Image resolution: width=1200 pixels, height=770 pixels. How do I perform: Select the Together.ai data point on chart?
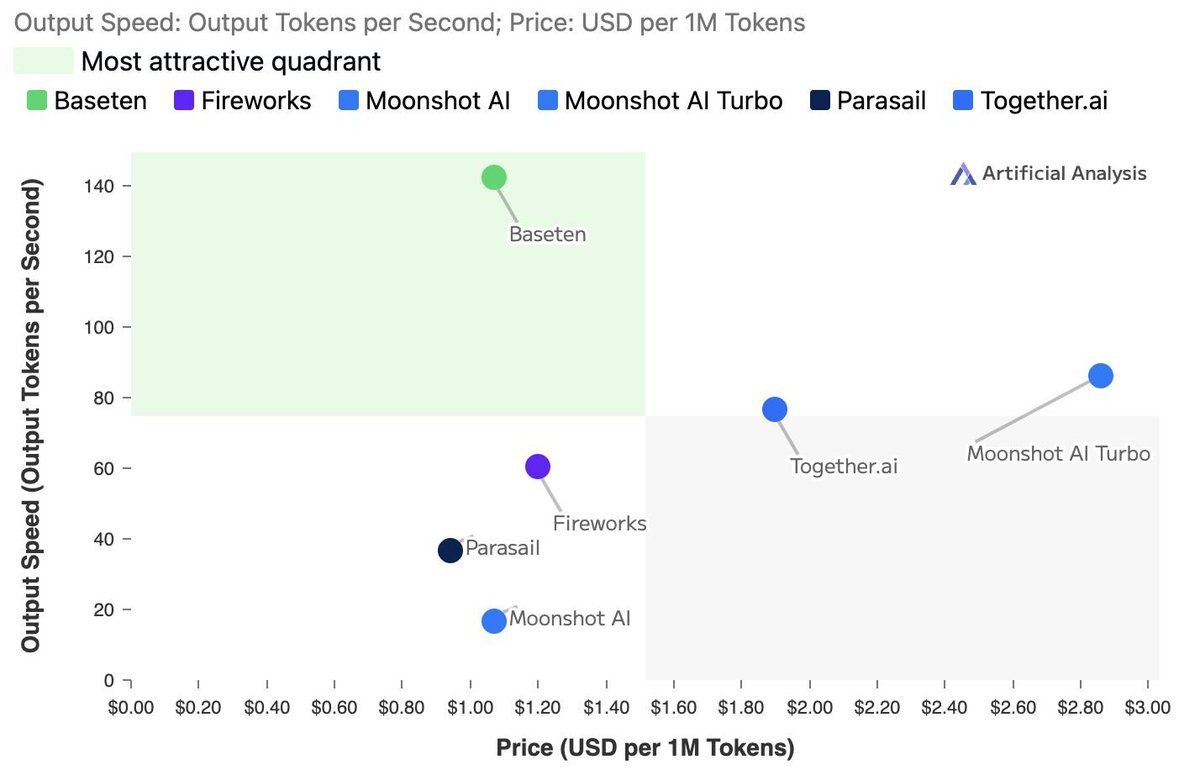pos(775,409)
